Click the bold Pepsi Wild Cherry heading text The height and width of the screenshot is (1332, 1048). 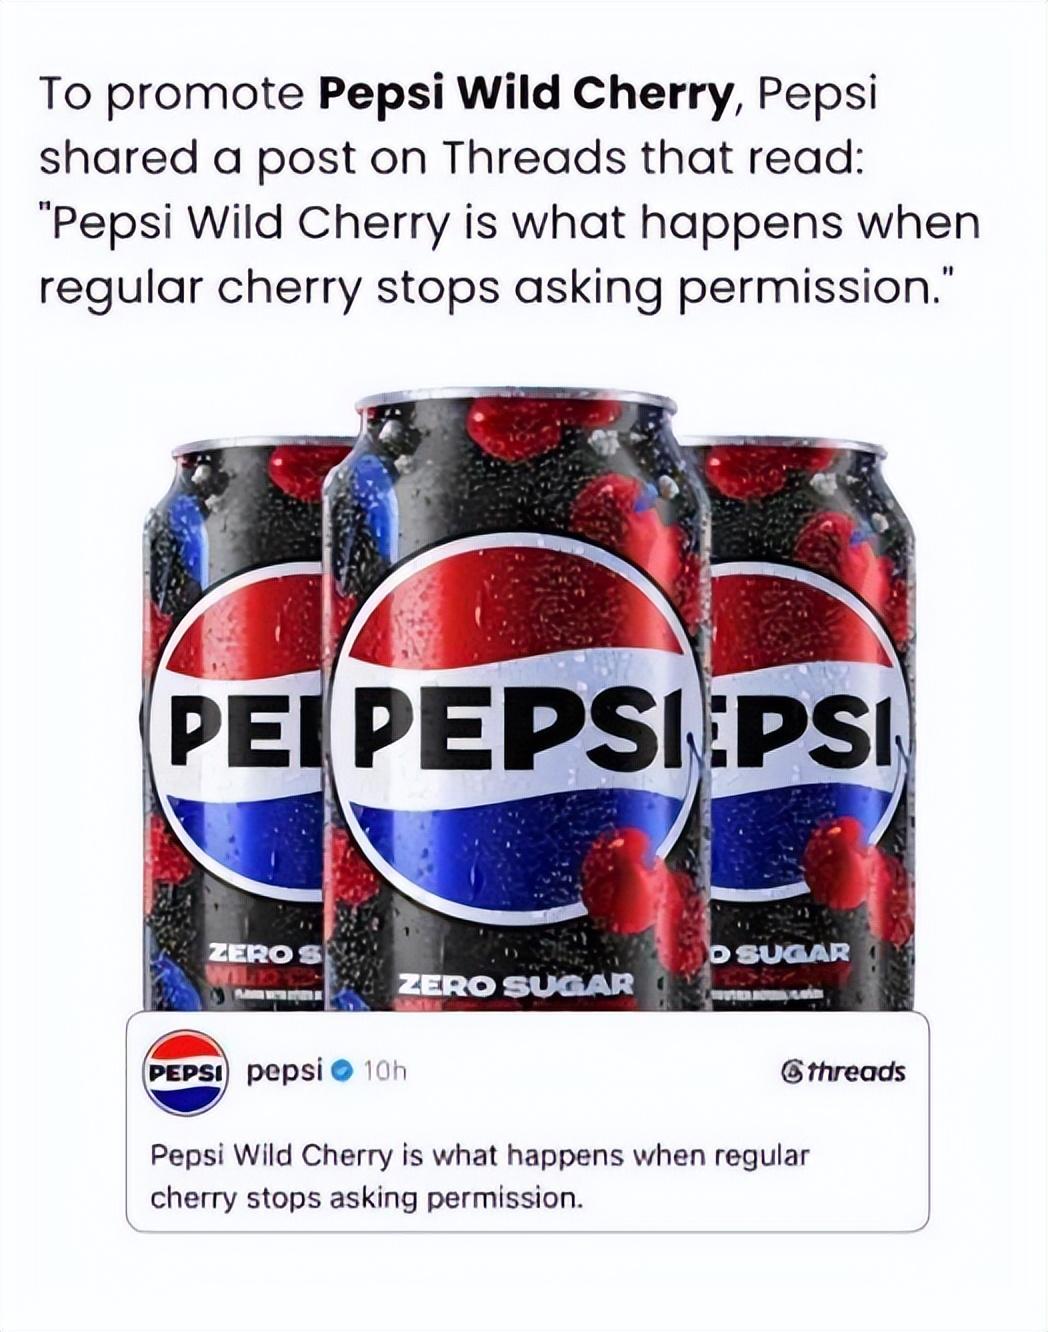click(525, 94)
